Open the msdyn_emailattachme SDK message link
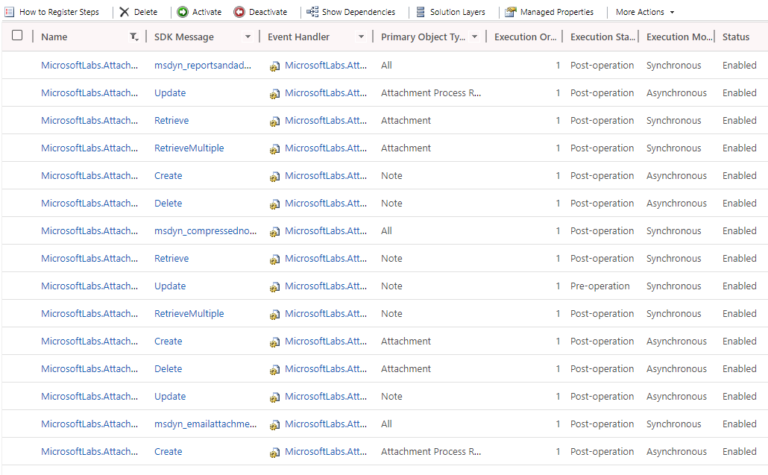 (205, 424)
